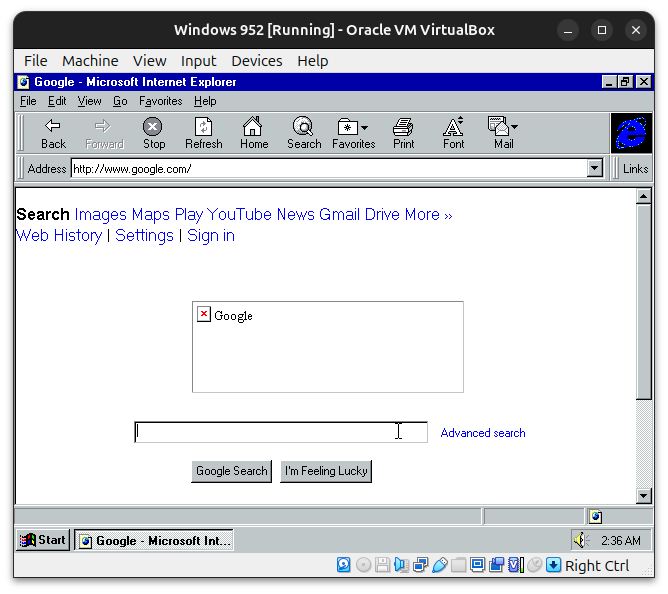
Task: Click the USB devices indicator in VirtualBox
Action: coord(439,565)
